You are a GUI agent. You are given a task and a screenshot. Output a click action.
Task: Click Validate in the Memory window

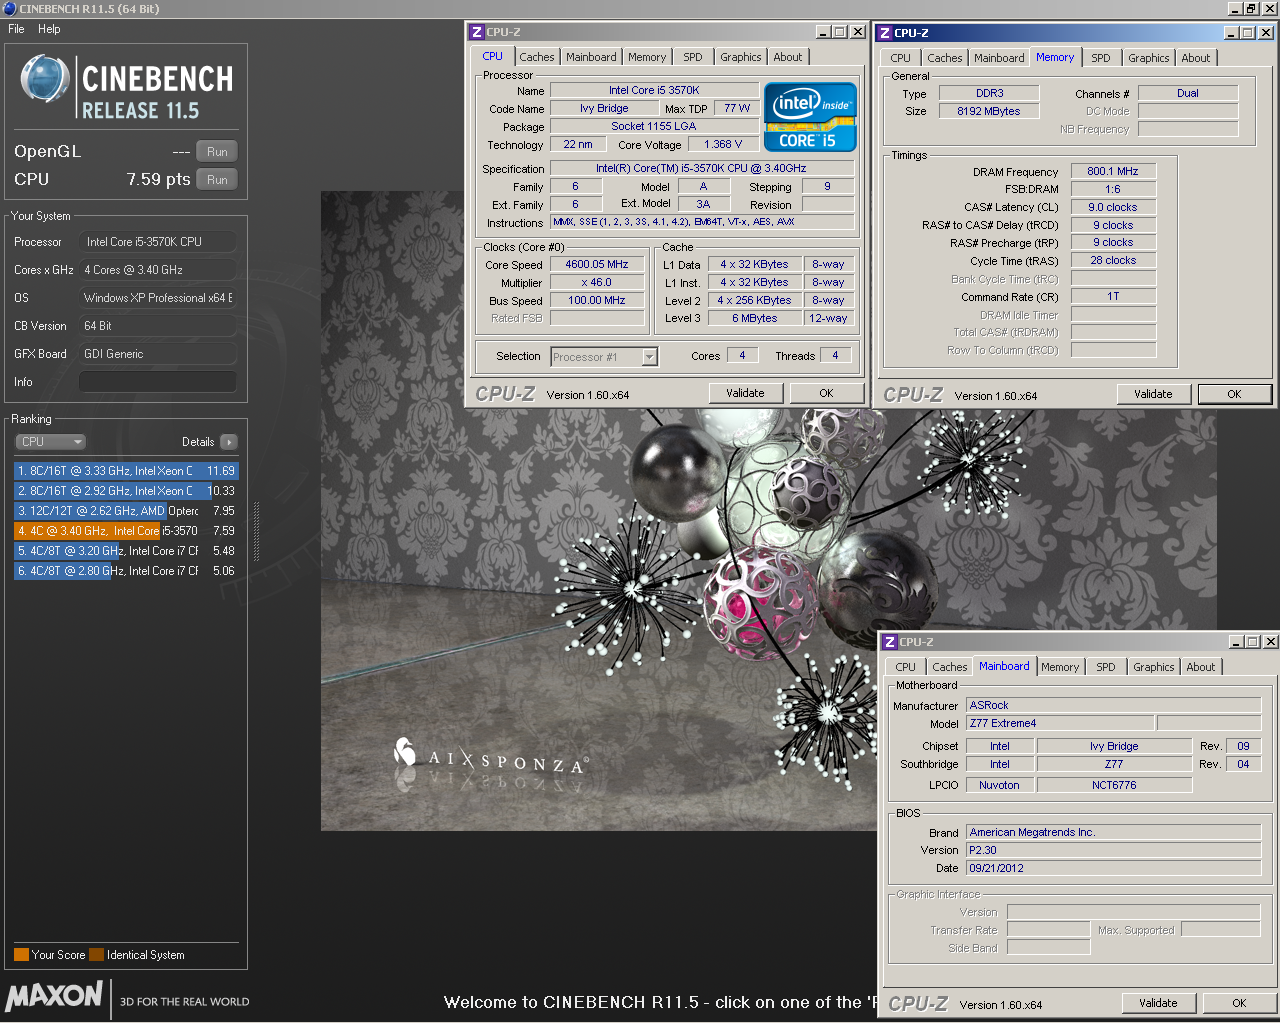1153,394
